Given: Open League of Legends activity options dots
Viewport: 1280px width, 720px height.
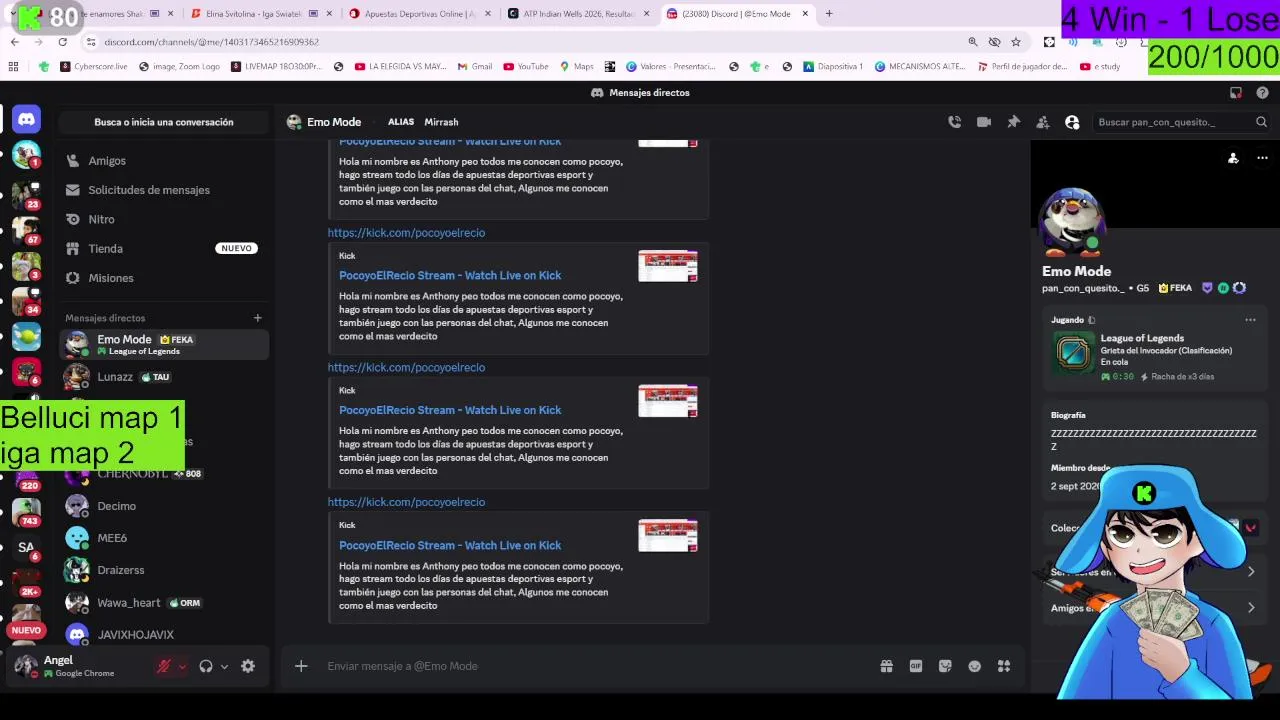Looking at the screenshot, I should click(x=1250, y=320).
